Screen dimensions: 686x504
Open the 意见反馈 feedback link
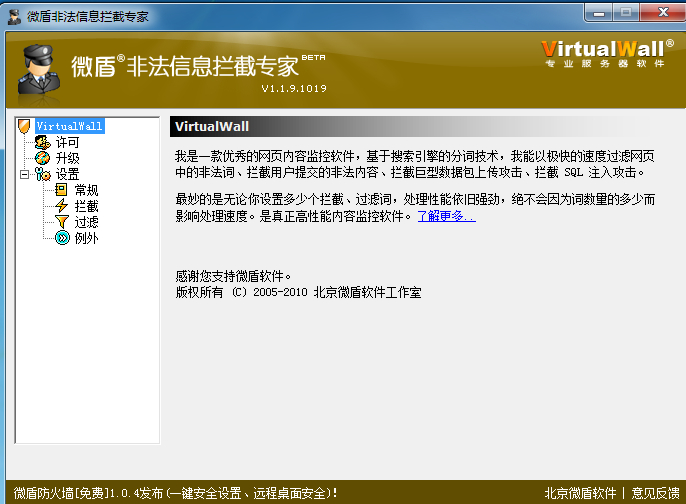tap(656, 493)
